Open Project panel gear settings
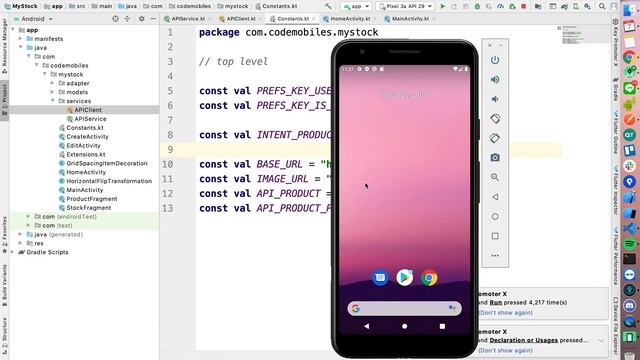Viewport: 640px width, 360px height. click(x=142, y=19)
